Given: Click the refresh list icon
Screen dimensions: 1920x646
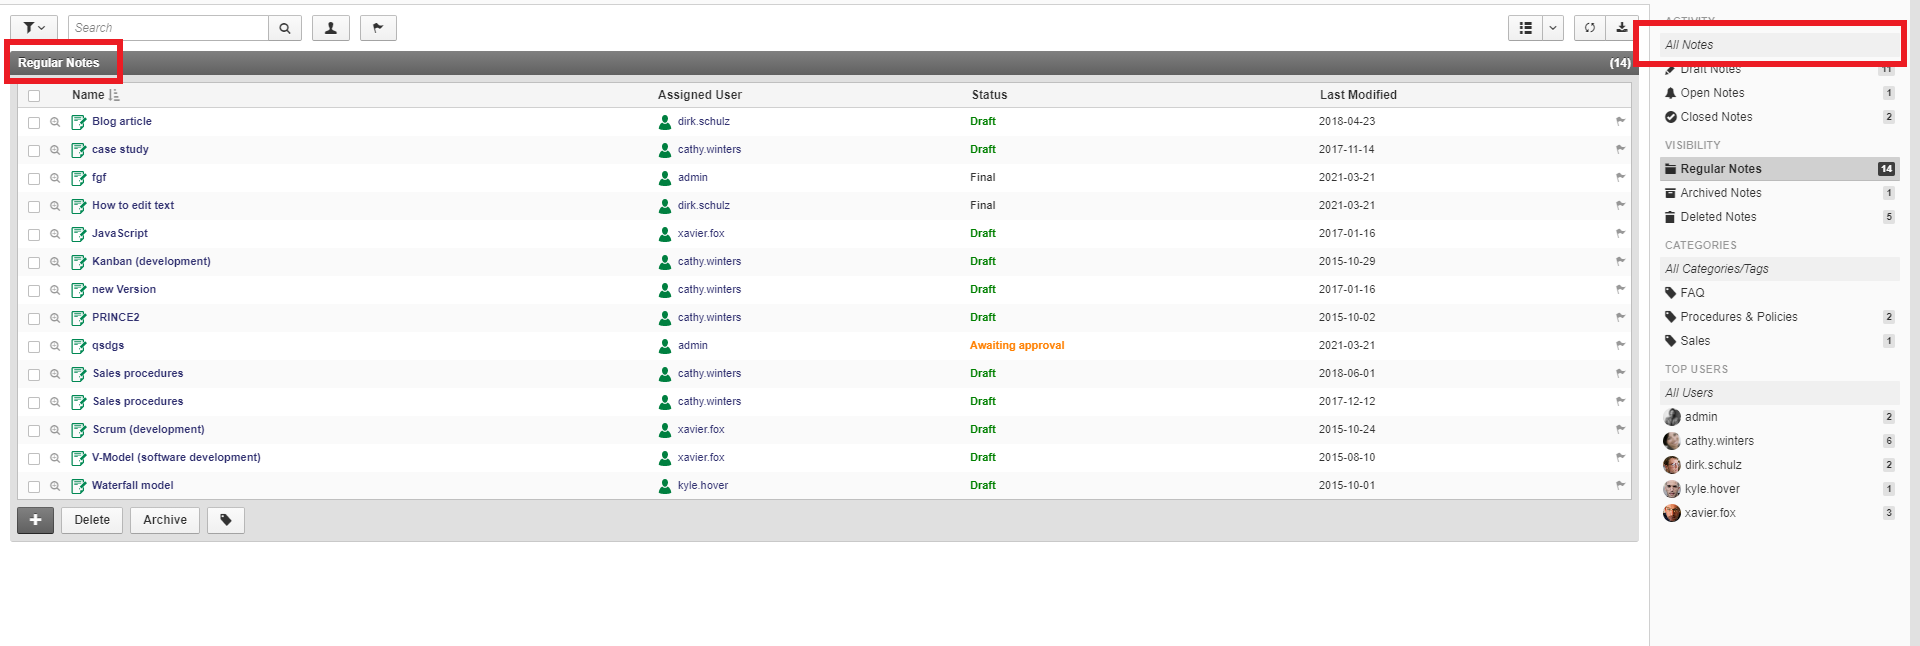Looking at the screenshot, I should click(1589, 28).
